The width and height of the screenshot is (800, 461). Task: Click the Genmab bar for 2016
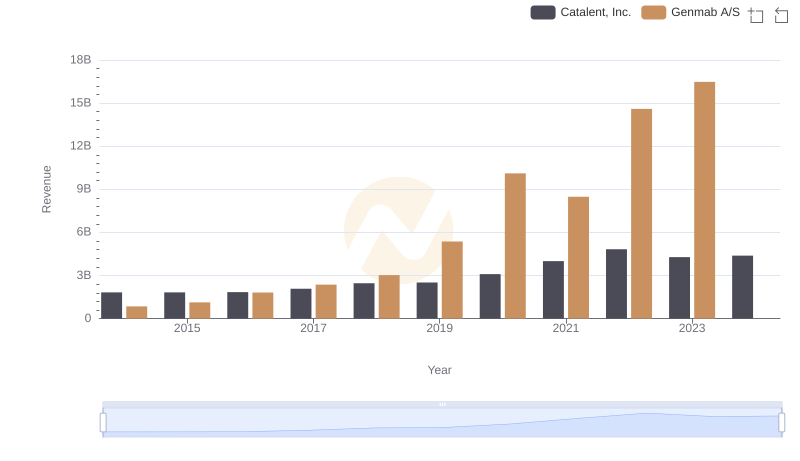263,305
